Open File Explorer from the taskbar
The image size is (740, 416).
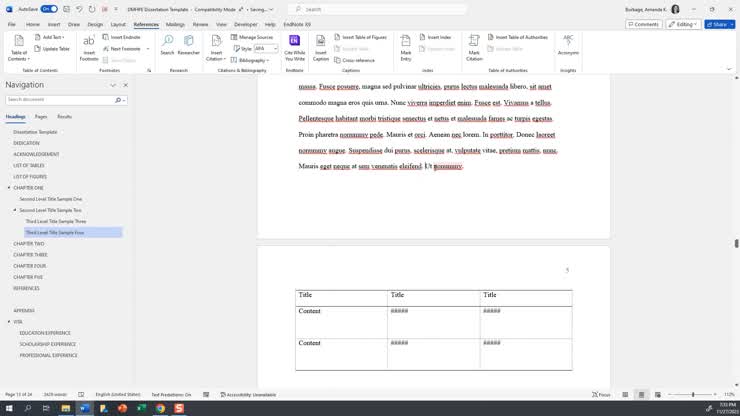point(66,408)
